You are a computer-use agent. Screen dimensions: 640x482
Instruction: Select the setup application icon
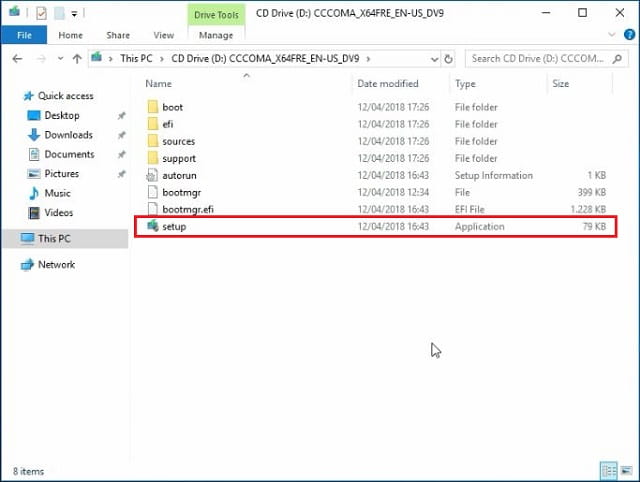pos(153,226)
